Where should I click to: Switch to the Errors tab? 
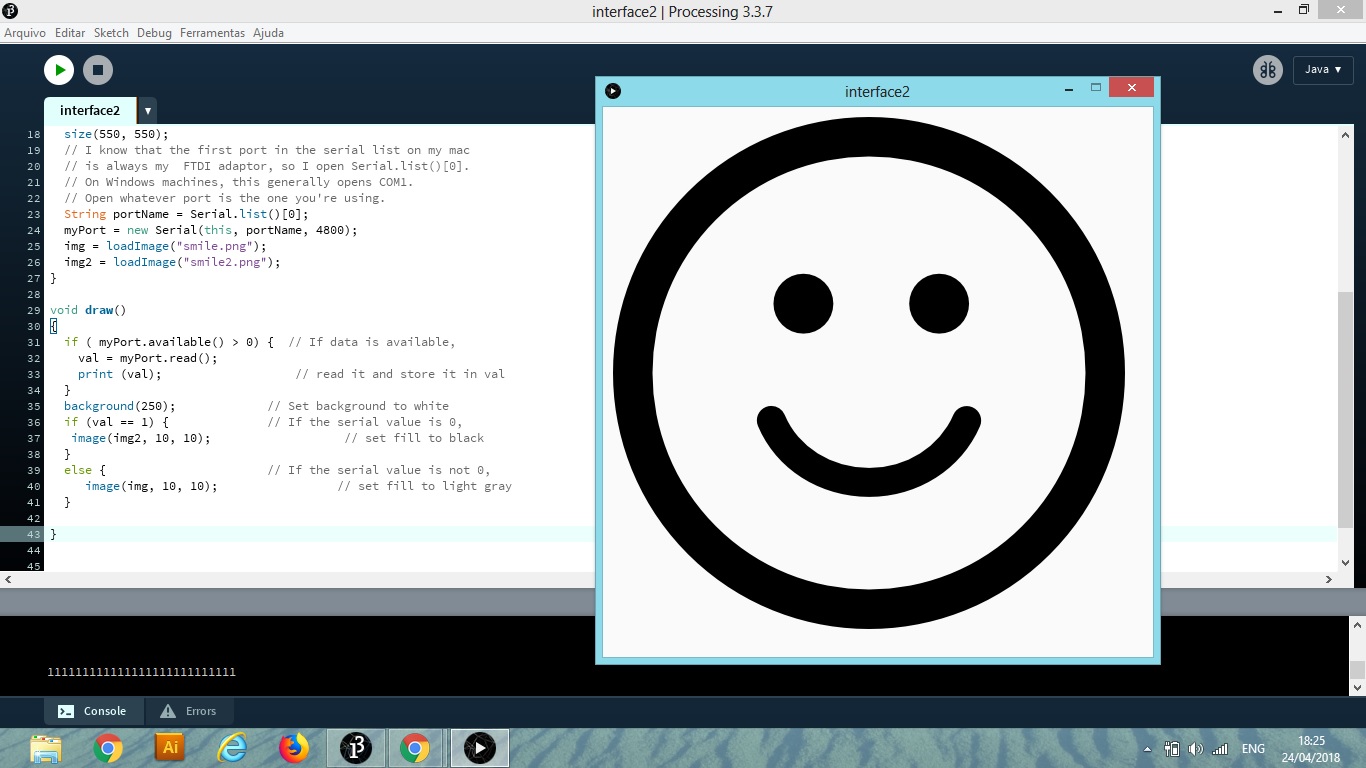tap(190, 711)
